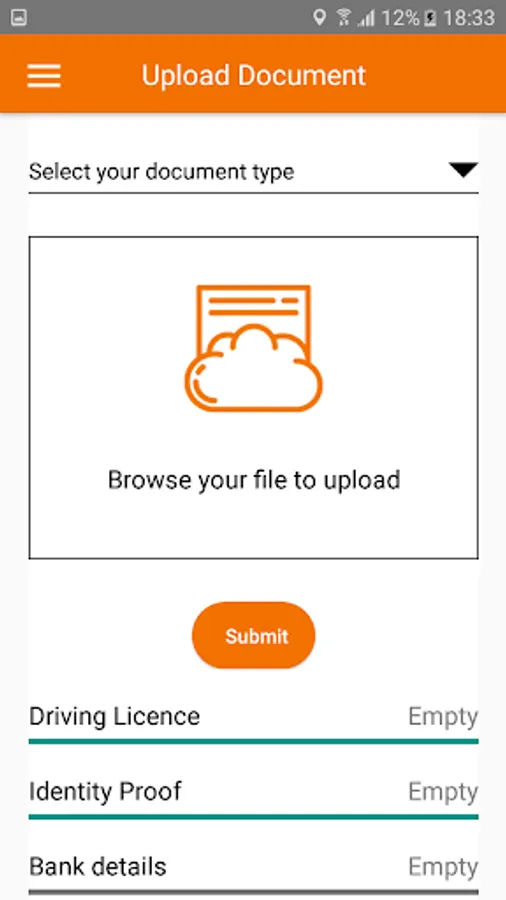The width and height of the screenshot is (506, 900).
Task: Select the Driving Licence row
Action: 254,719
